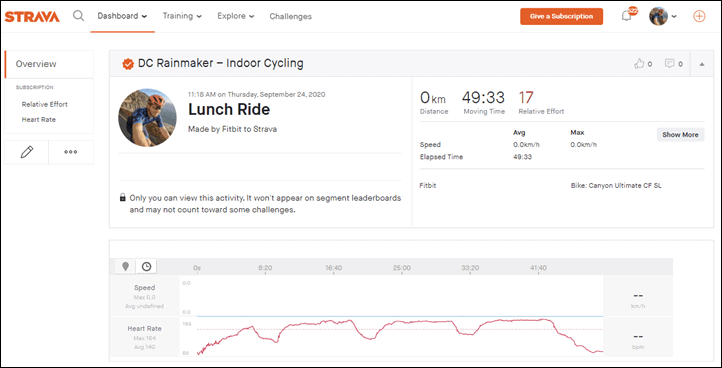Collapse the activity header with the triangle
Screen dimensions: 722x368
coord(702,64)
